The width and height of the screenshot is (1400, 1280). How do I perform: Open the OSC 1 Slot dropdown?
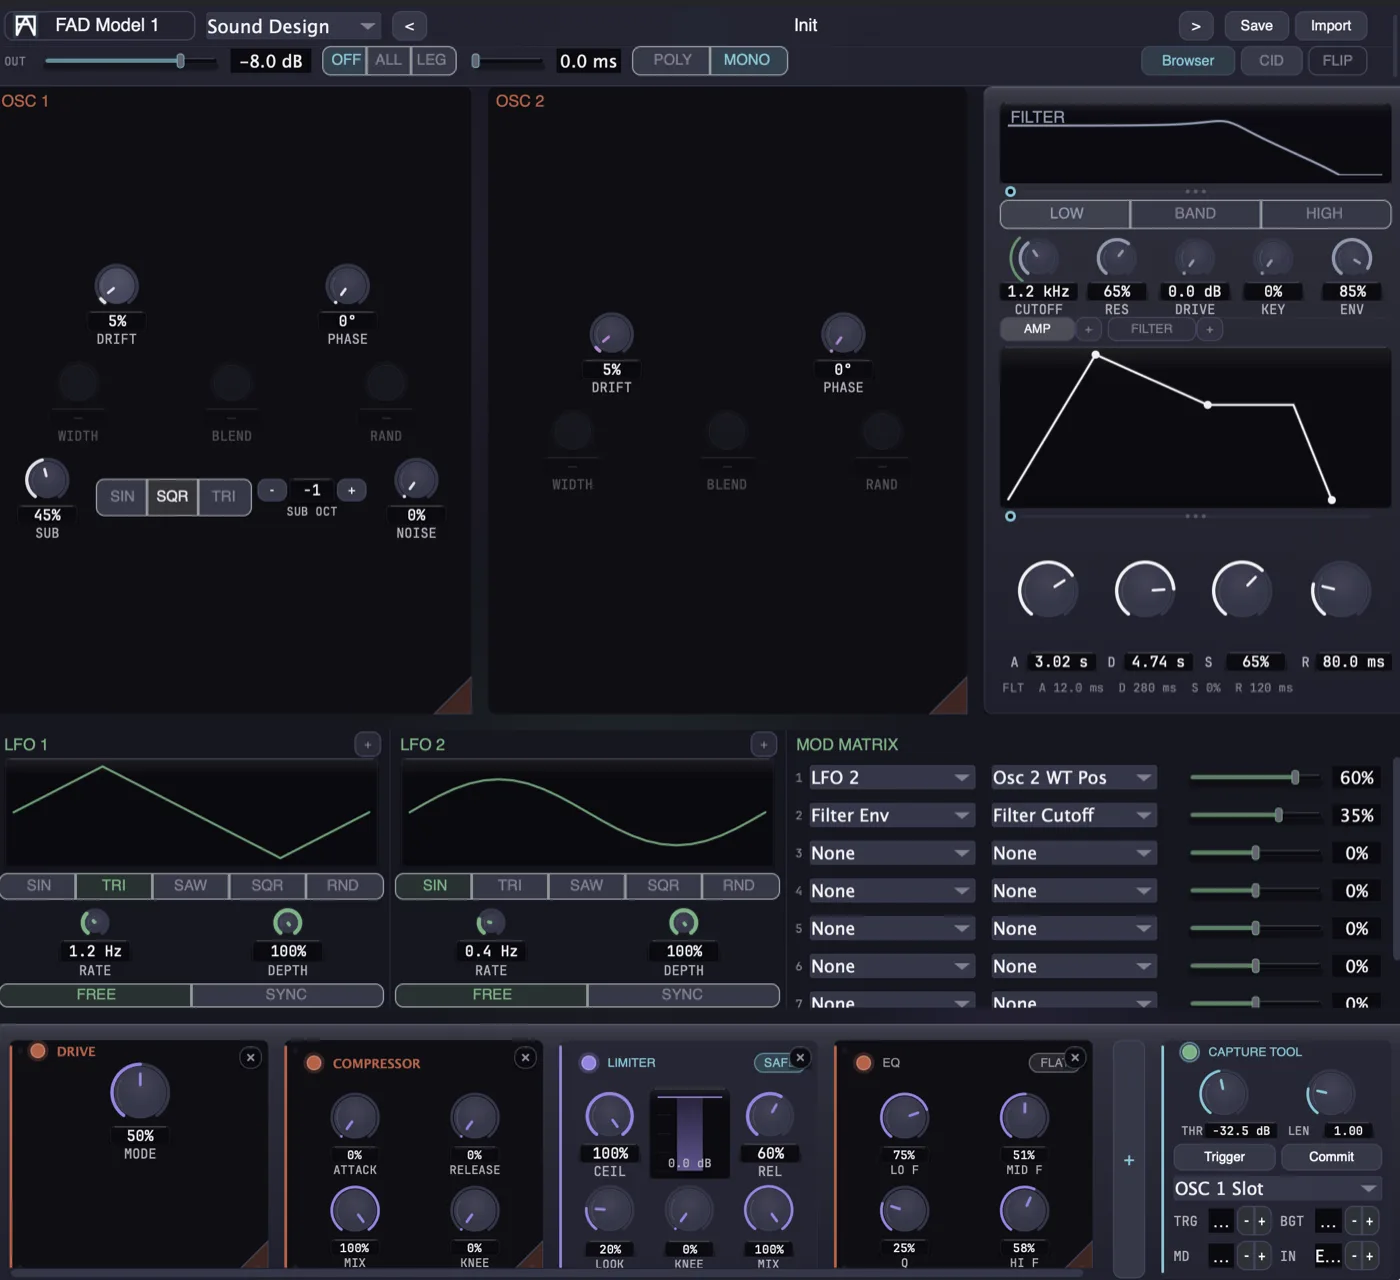coord(1276,1189)
